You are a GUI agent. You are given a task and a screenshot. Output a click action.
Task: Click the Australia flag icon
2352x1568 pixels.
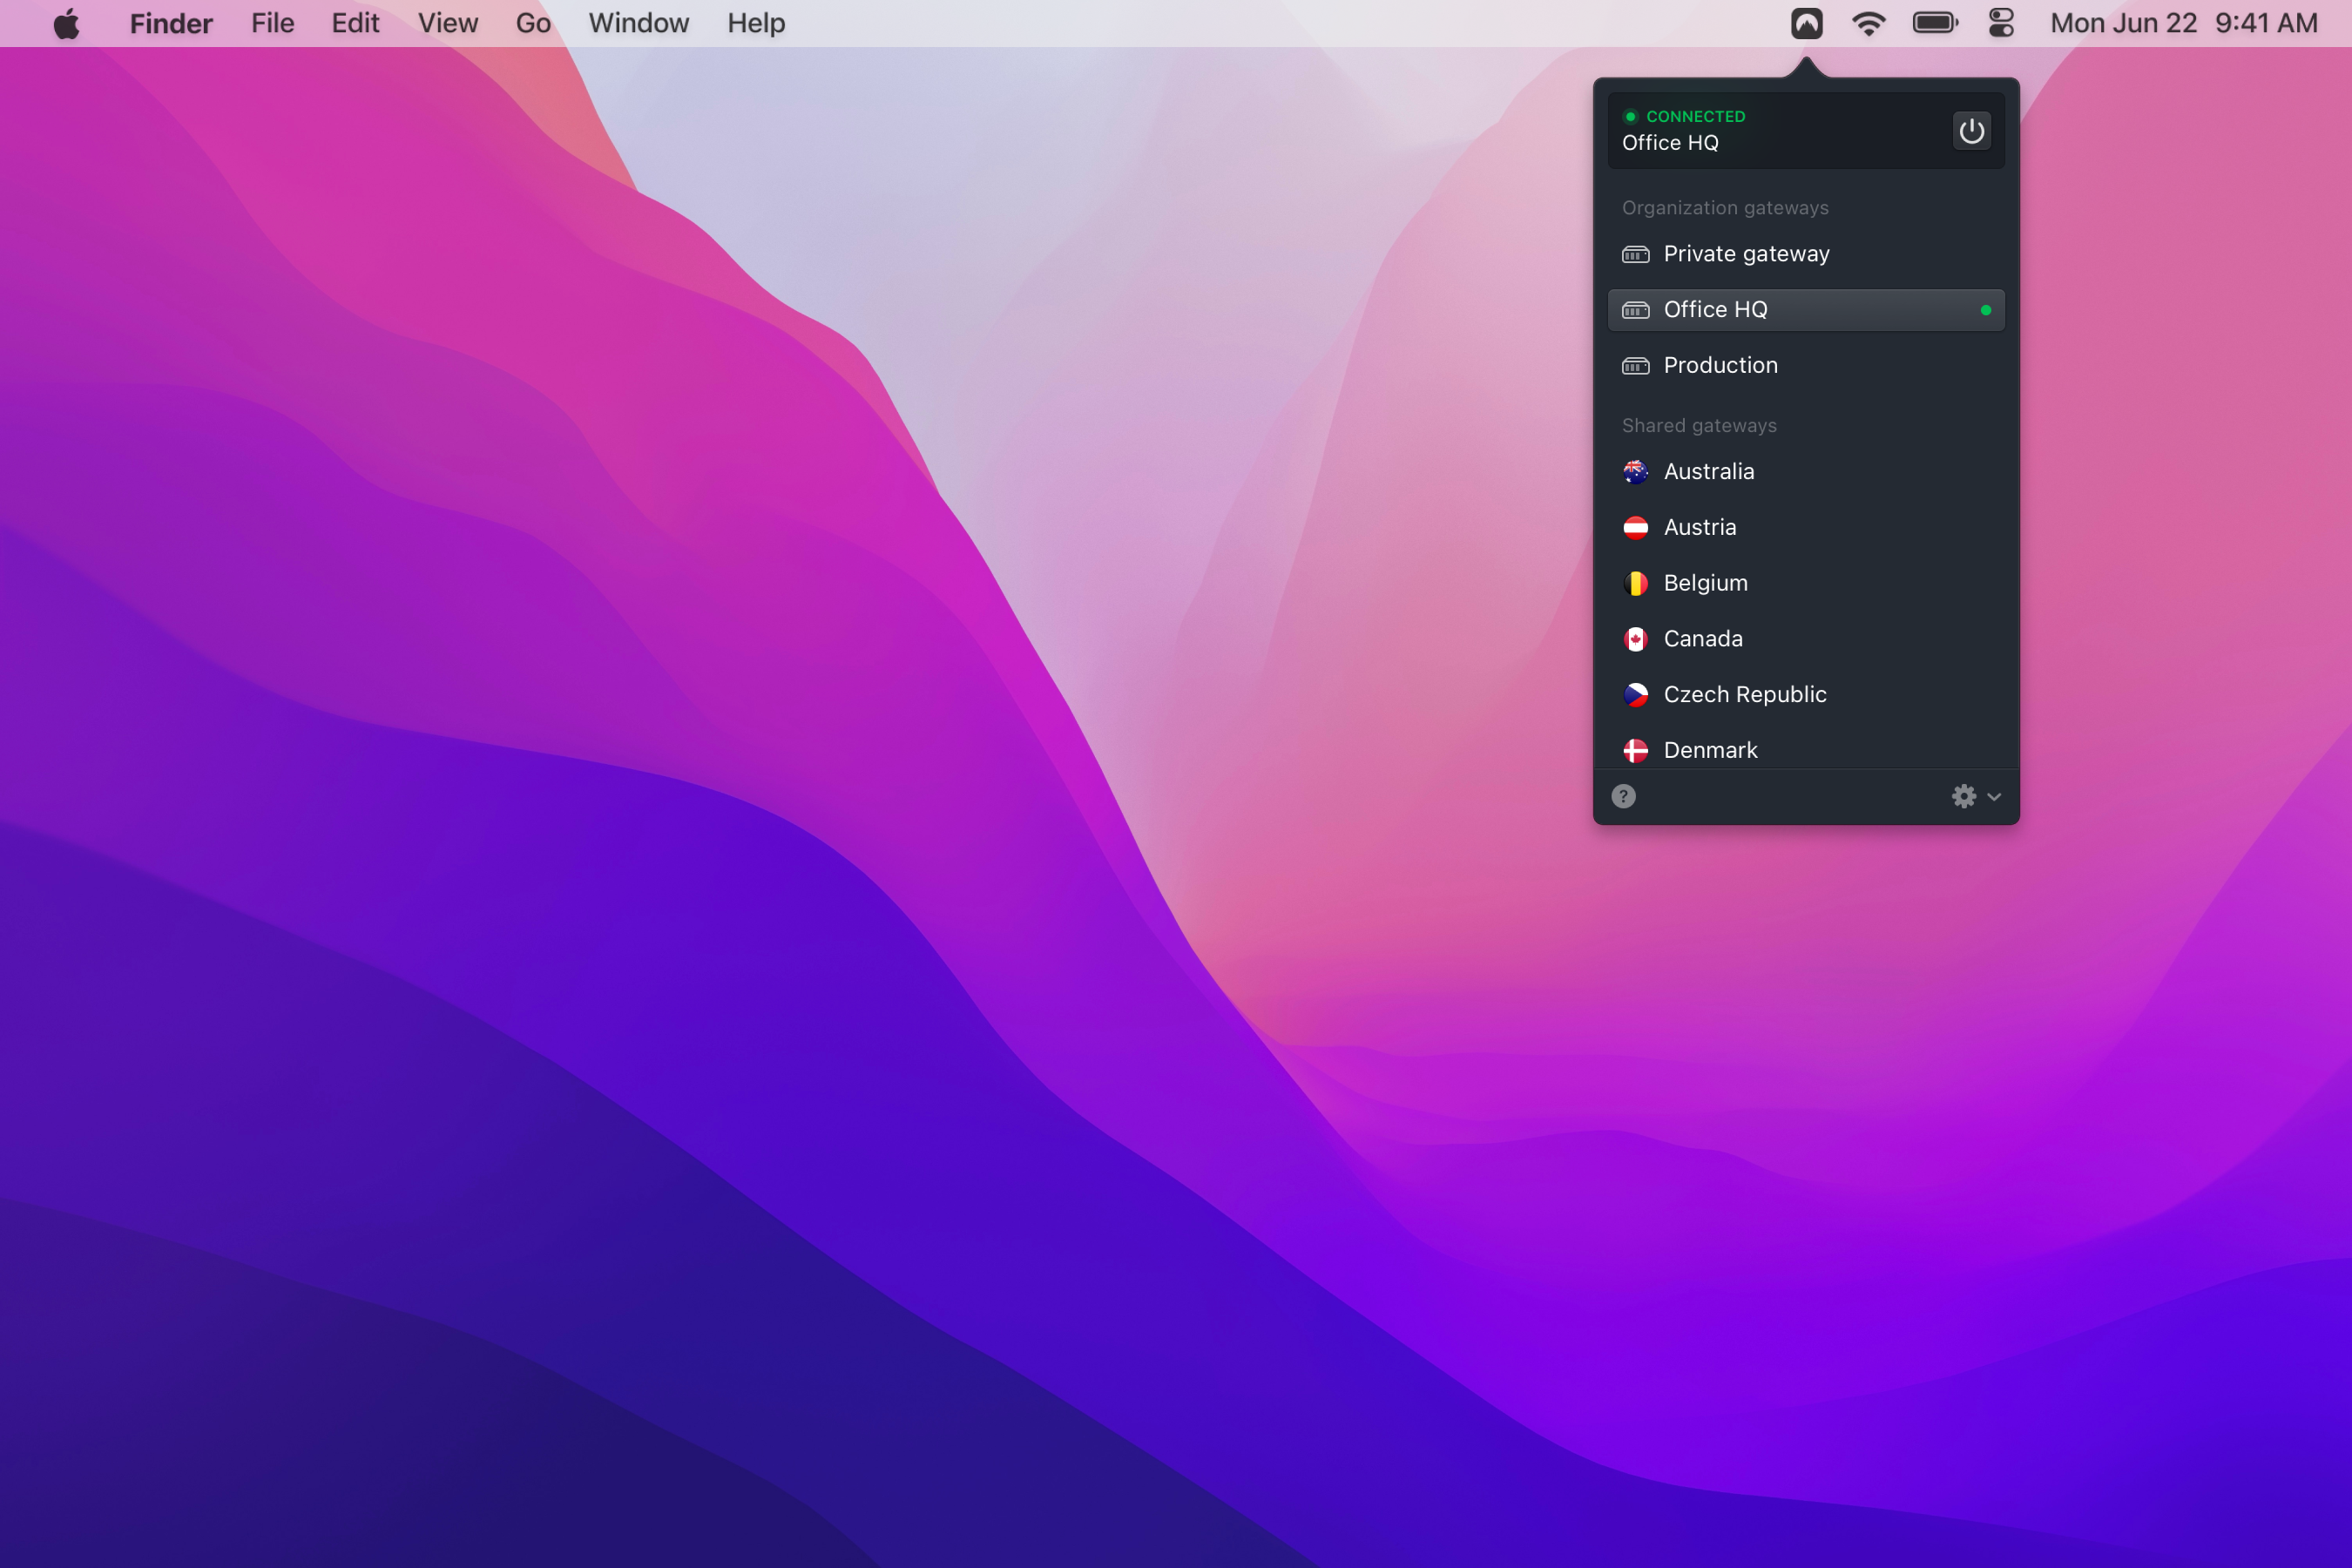pyautogui.click(x=1635, y=472)
